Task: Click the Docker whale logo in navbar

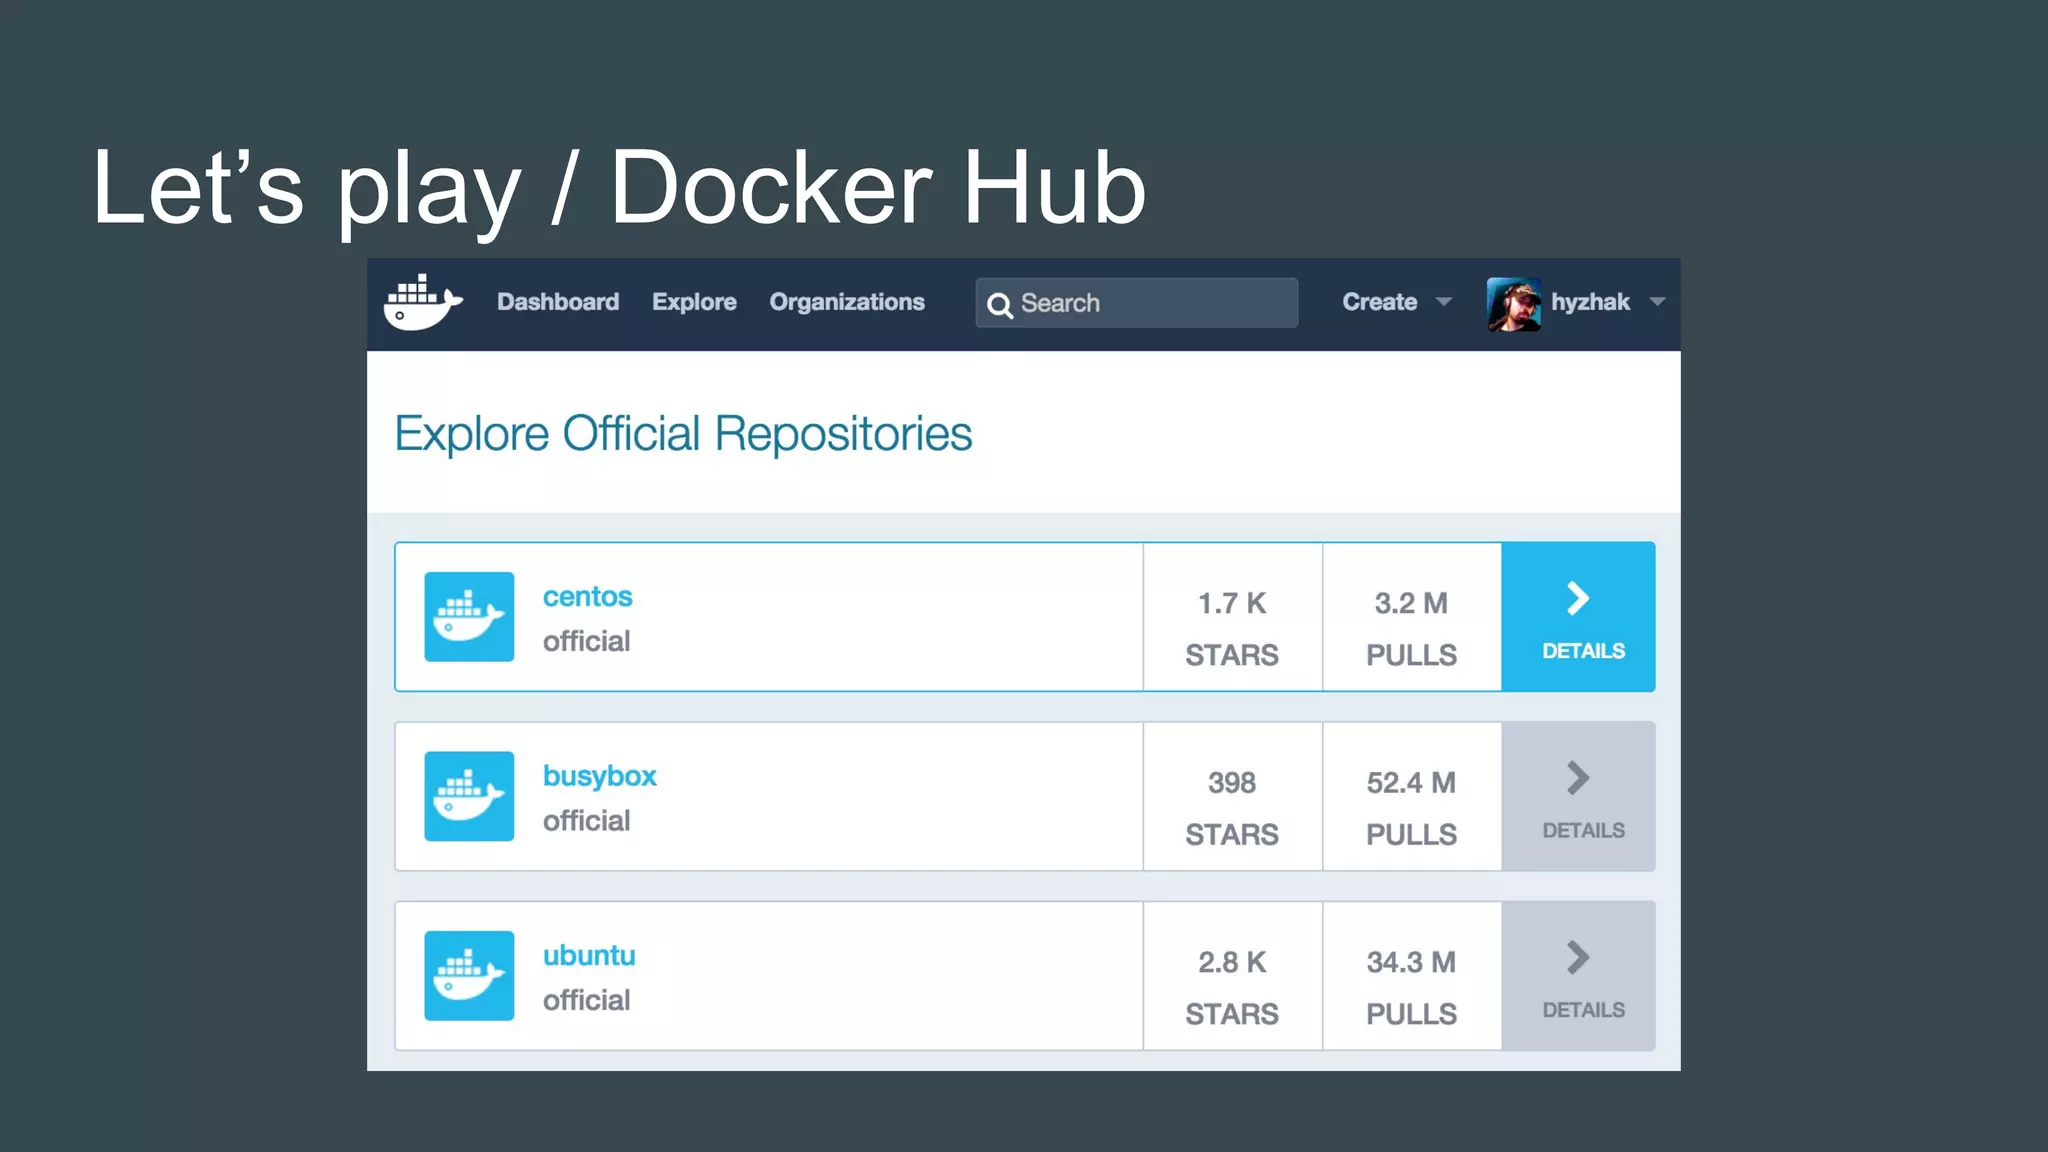Action: [x=423, y=302]
